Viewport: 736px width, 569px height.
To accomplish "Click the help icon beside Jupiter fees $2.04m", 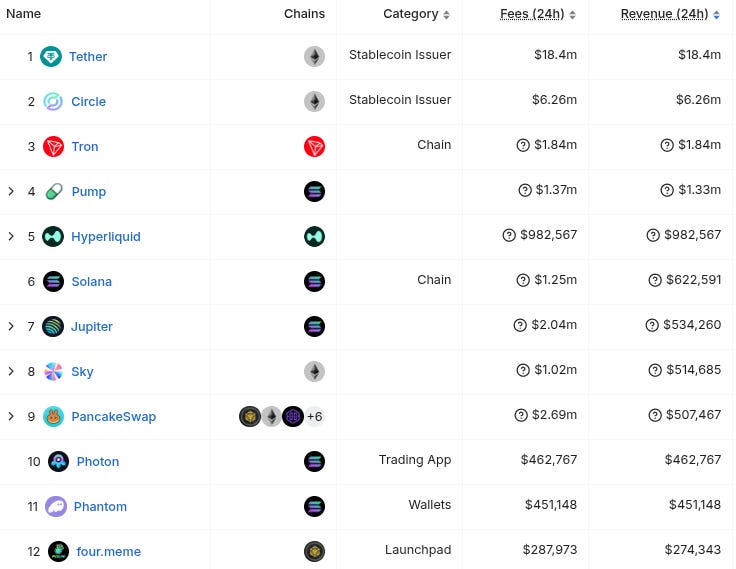I will tap(520, 325).
